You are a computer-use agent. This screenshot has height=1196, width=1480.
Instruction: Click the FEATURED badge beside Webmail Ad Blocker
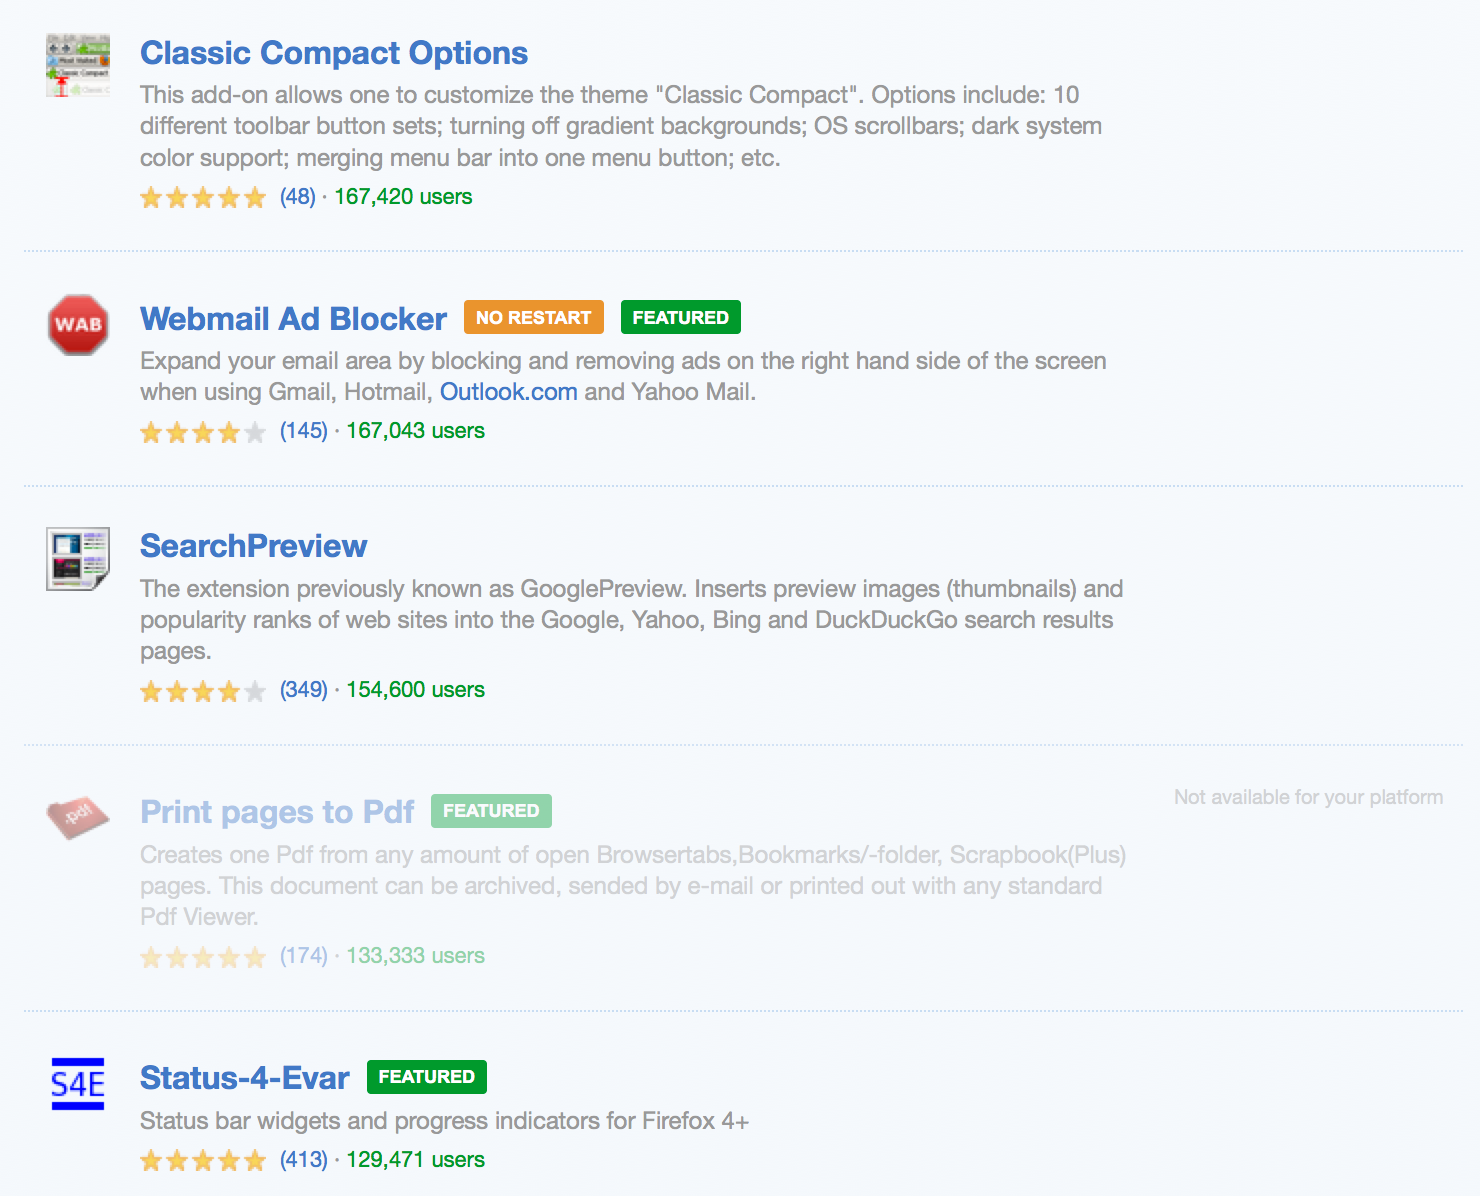click(681, 317)
